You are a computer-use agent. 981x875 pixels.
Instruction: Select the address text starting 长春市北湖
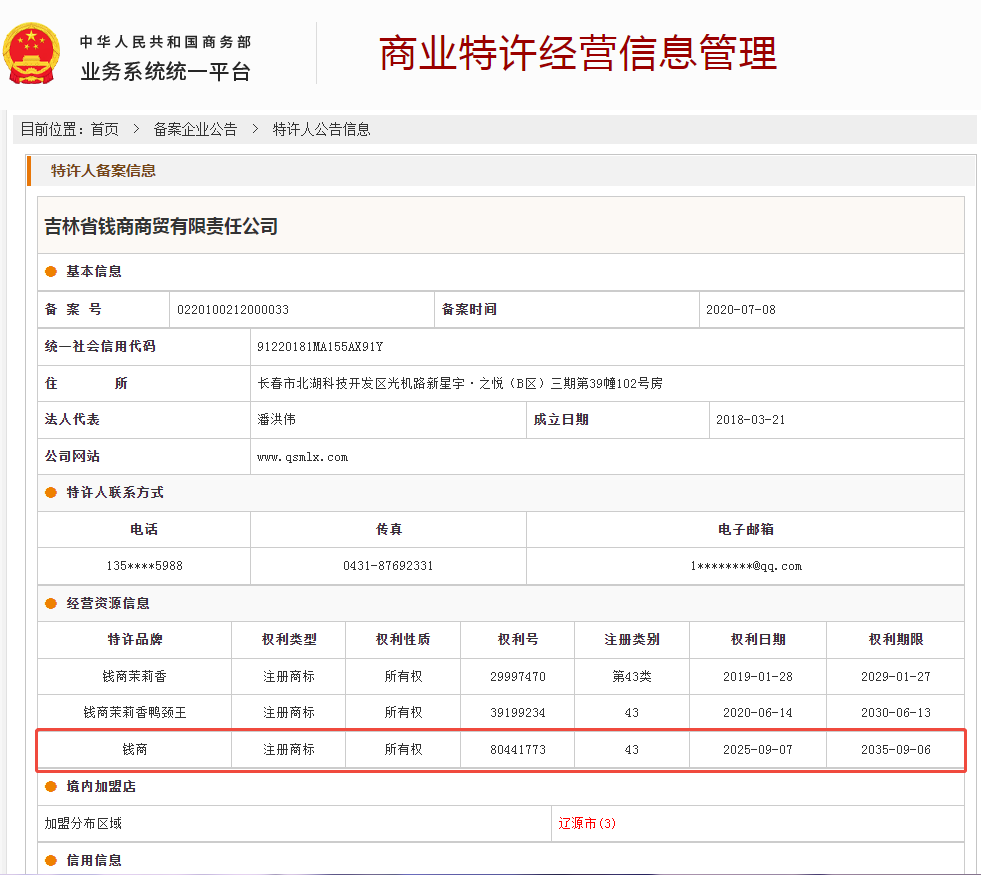(x=460, y=383)
